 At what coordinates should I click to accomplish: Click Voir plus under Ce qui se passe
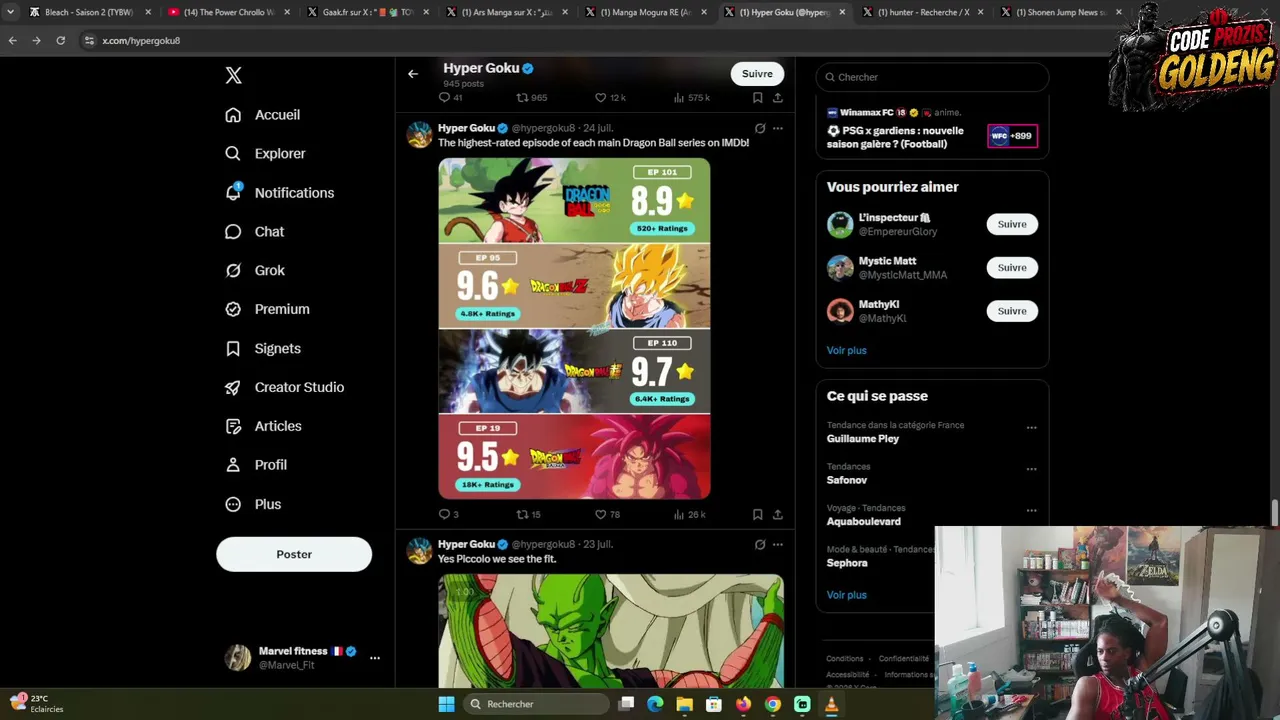847,595
